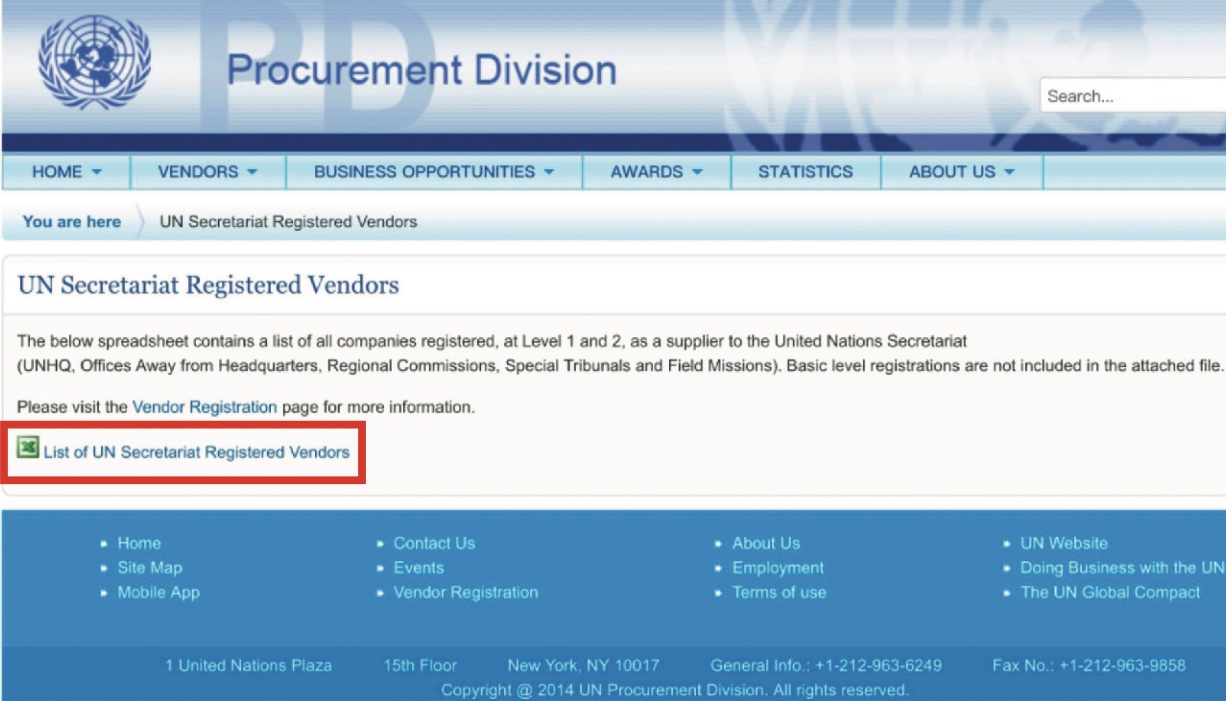Click the breadcrumb 'UN Secretariat Registered Vendors'
Viewport: 1226px width, 701px height.
coord(288,222)
